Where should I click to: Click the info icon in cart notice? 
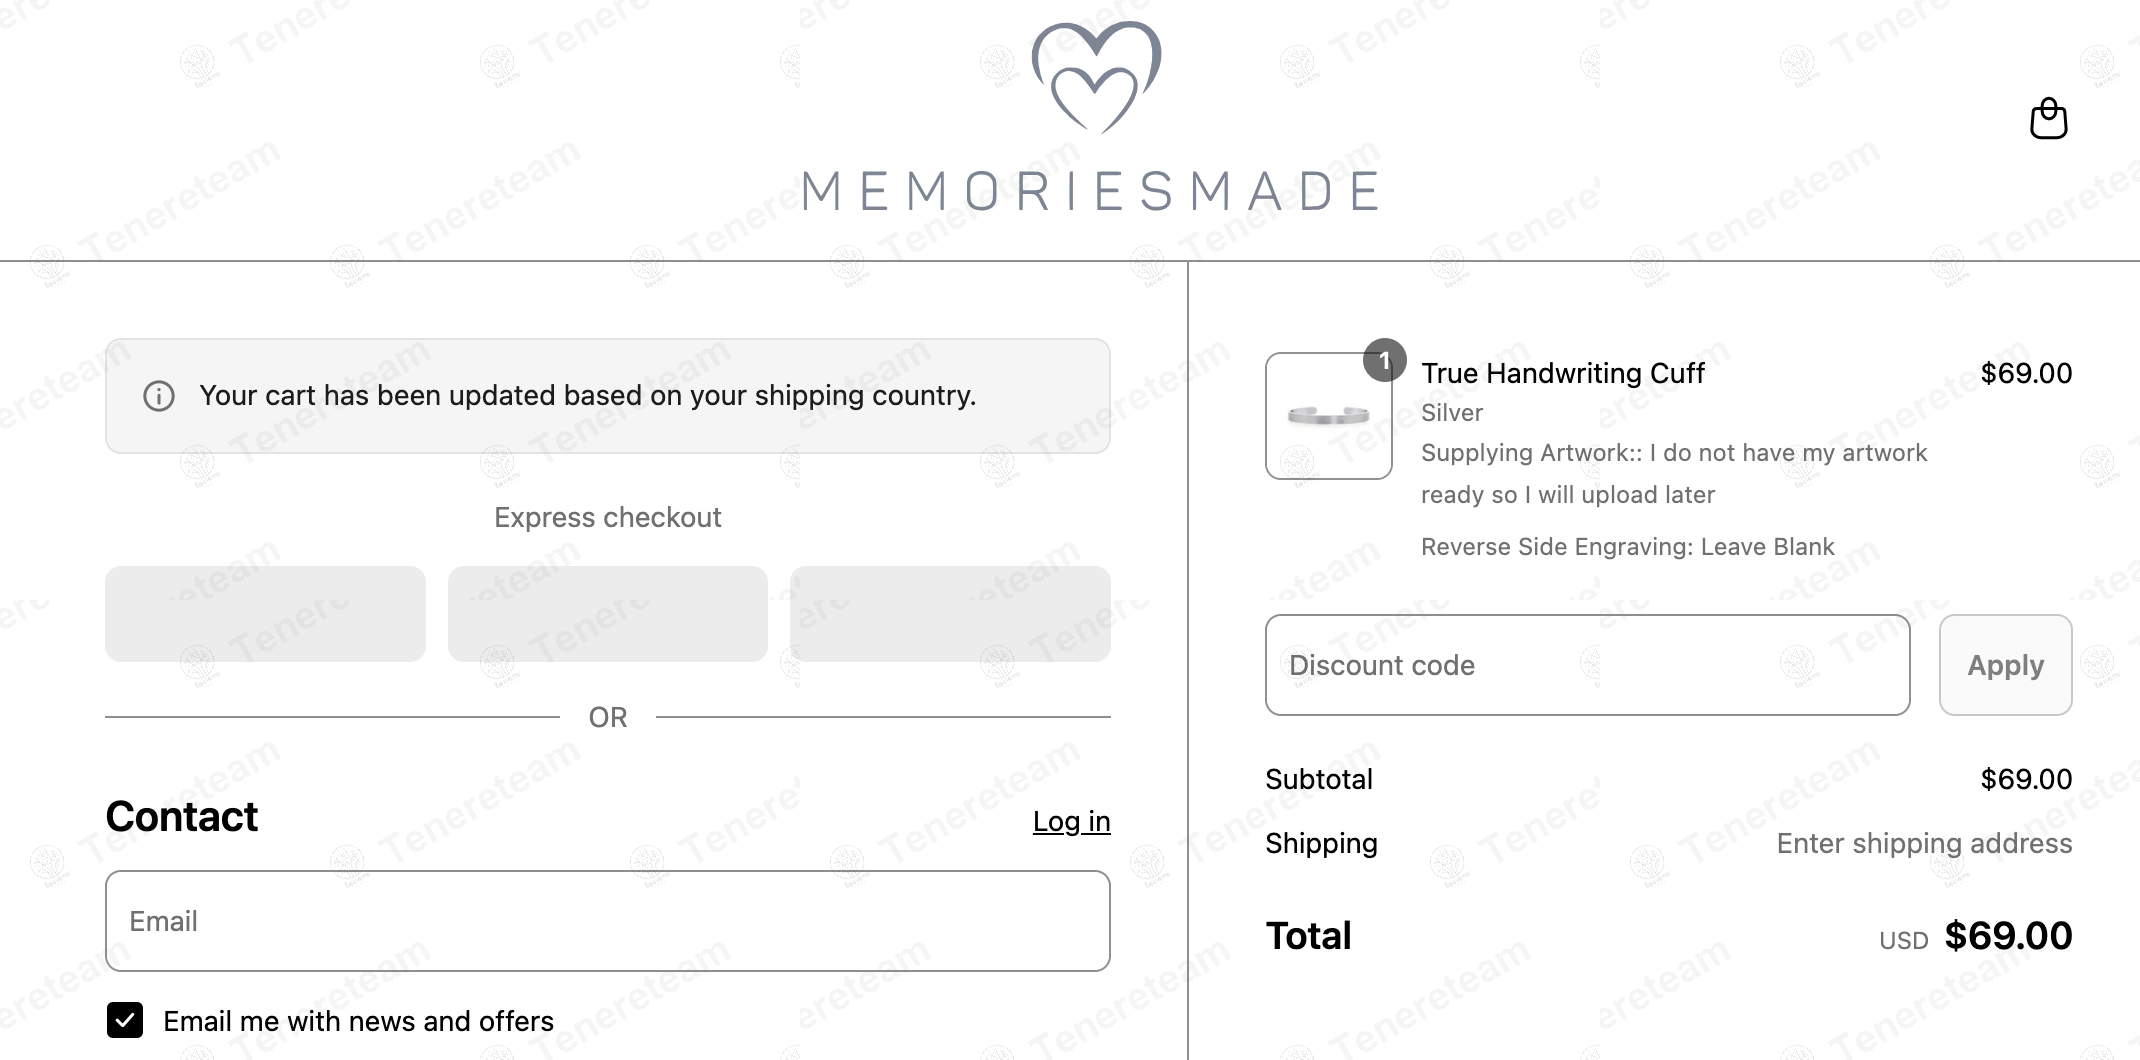[x=159, y=396]
